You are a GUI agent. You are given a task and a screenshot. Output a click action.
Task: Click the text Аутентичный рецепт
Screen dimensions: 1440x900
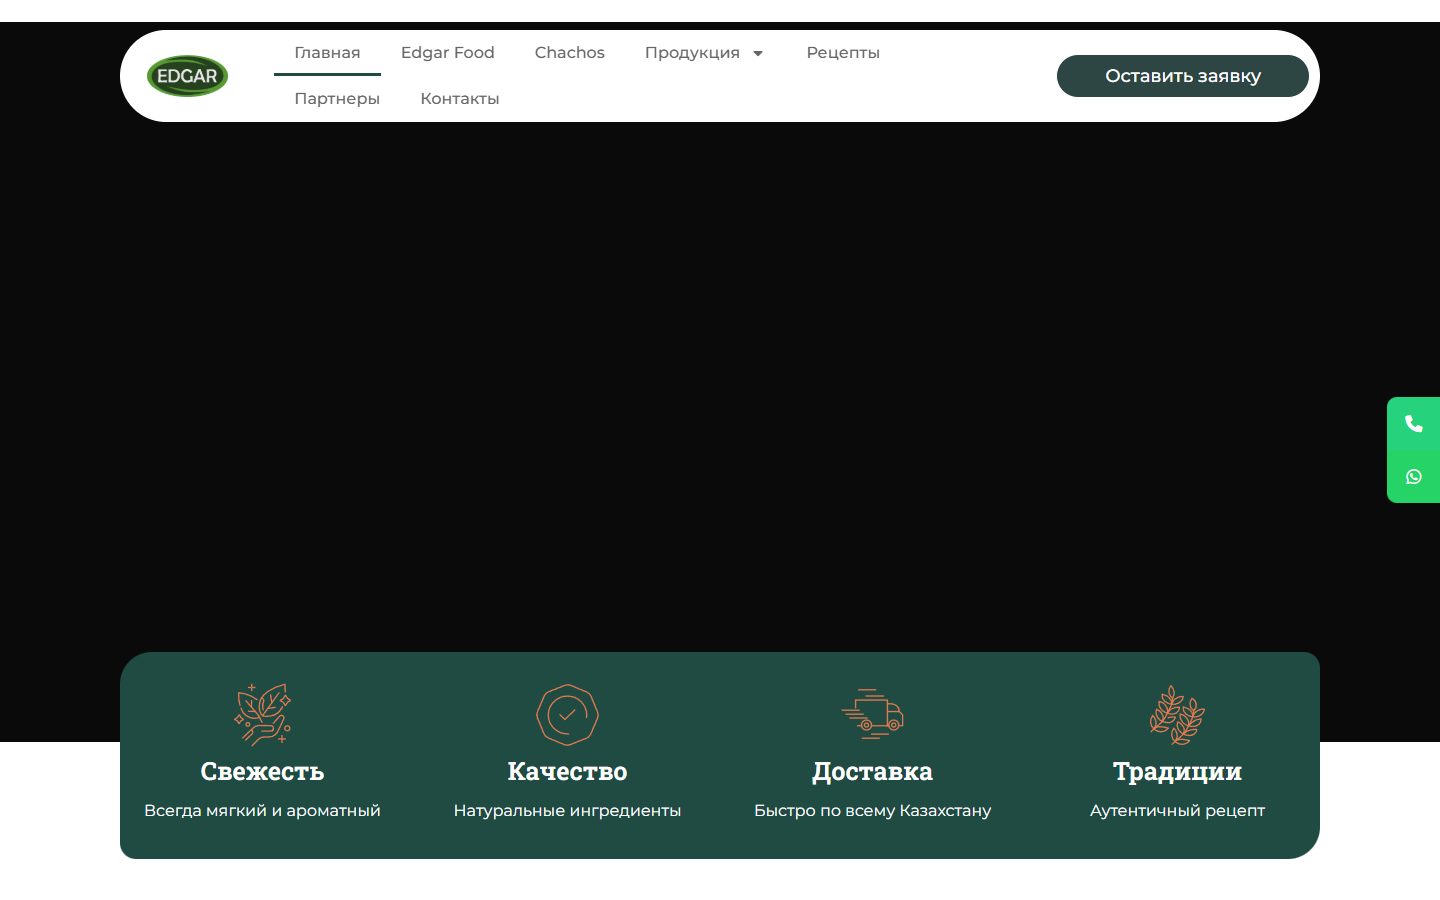[x=1177, y=811]
